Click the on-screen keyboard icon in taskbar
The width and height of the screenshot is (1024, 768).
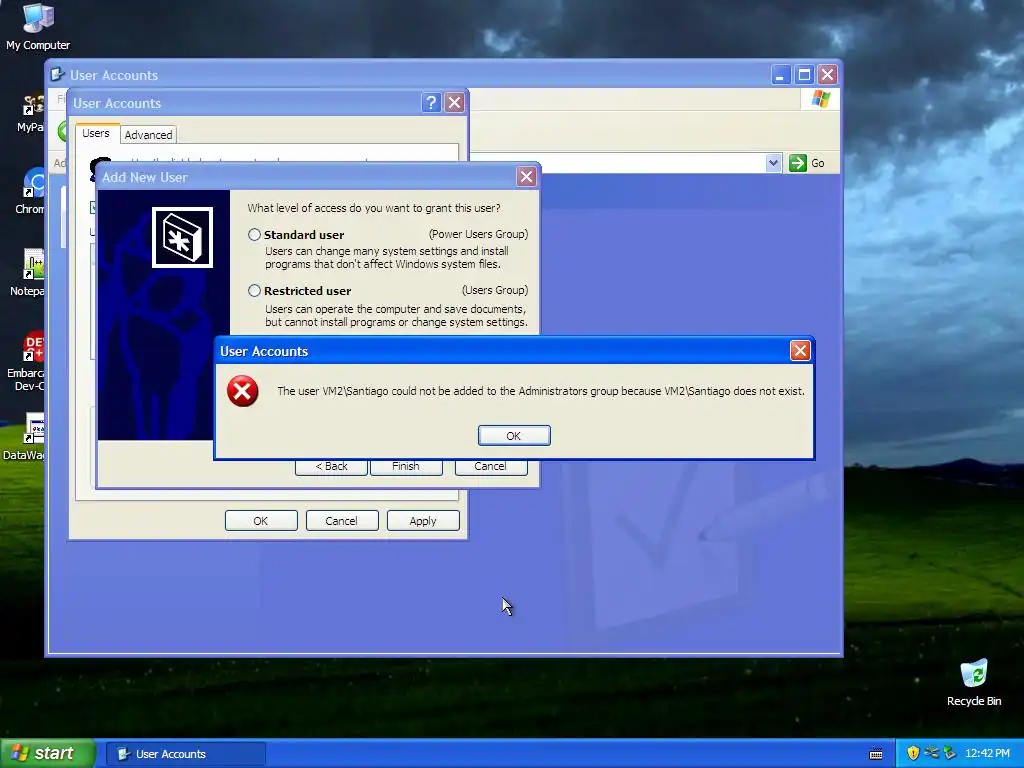coord(876,754)
